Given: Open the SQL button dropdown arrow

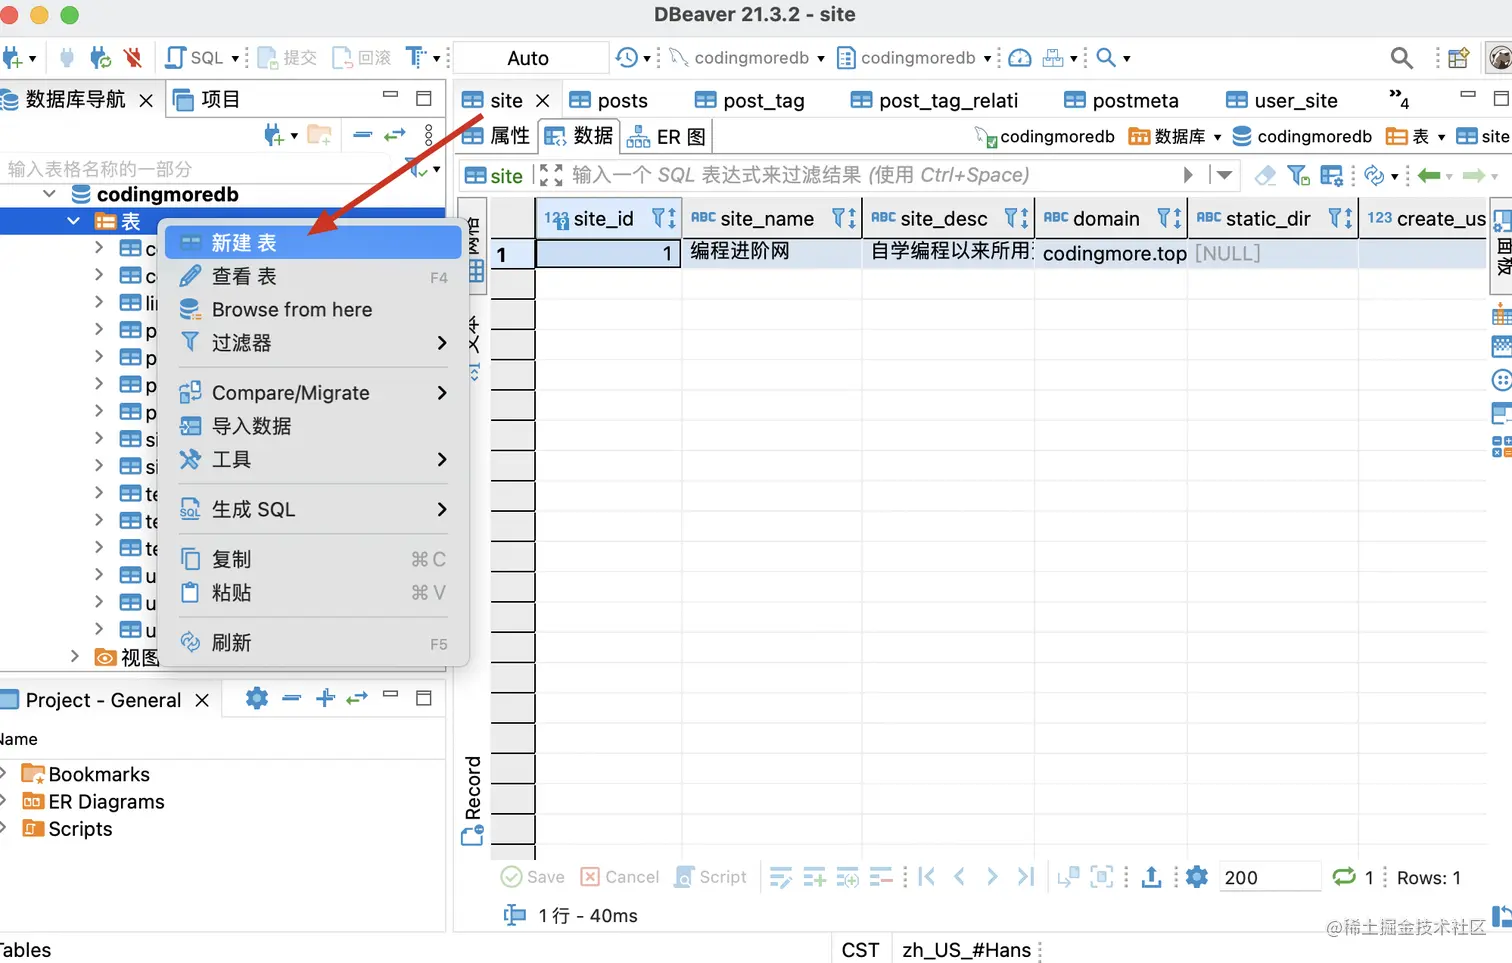Looking at the screenshot, I should tap(235, 59).
